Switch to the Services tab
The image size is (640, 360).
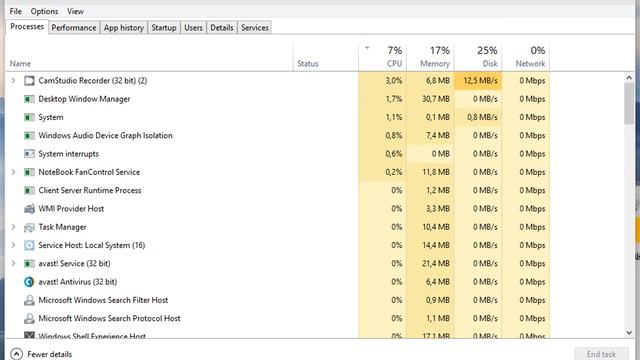[255, 28]
